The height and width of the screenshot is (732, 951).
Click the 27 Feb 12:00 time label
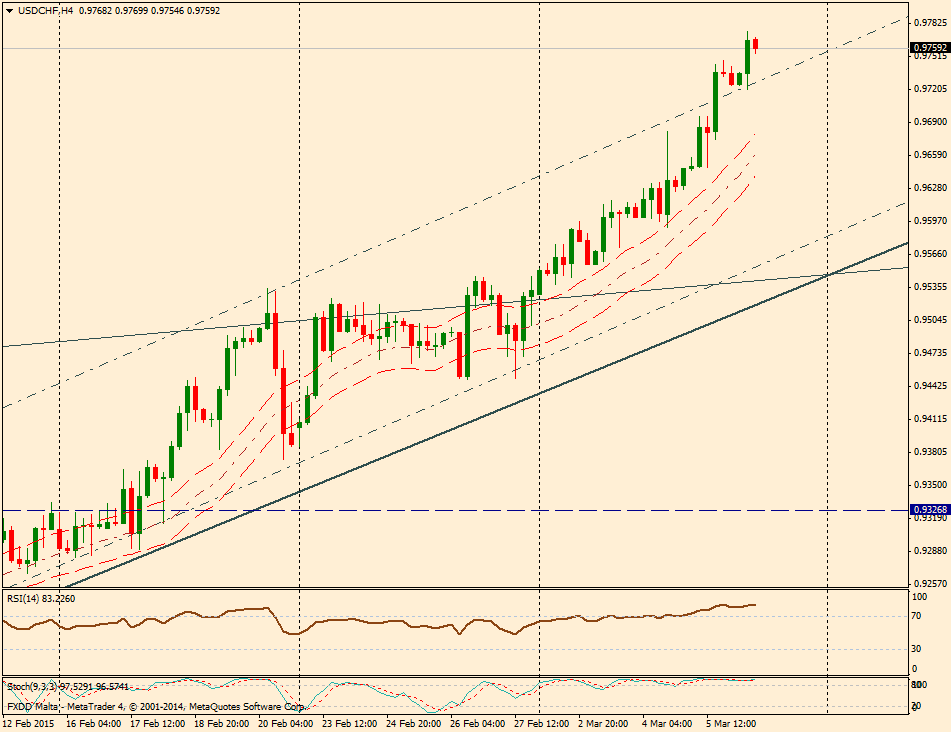[x=540, y=722]
